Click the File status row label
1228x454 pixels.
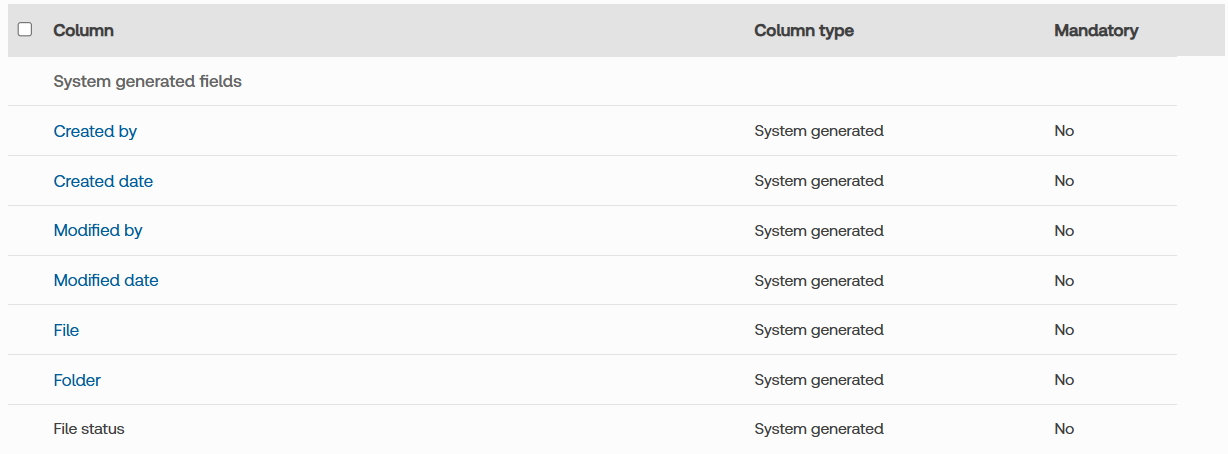tap(89, 429)
